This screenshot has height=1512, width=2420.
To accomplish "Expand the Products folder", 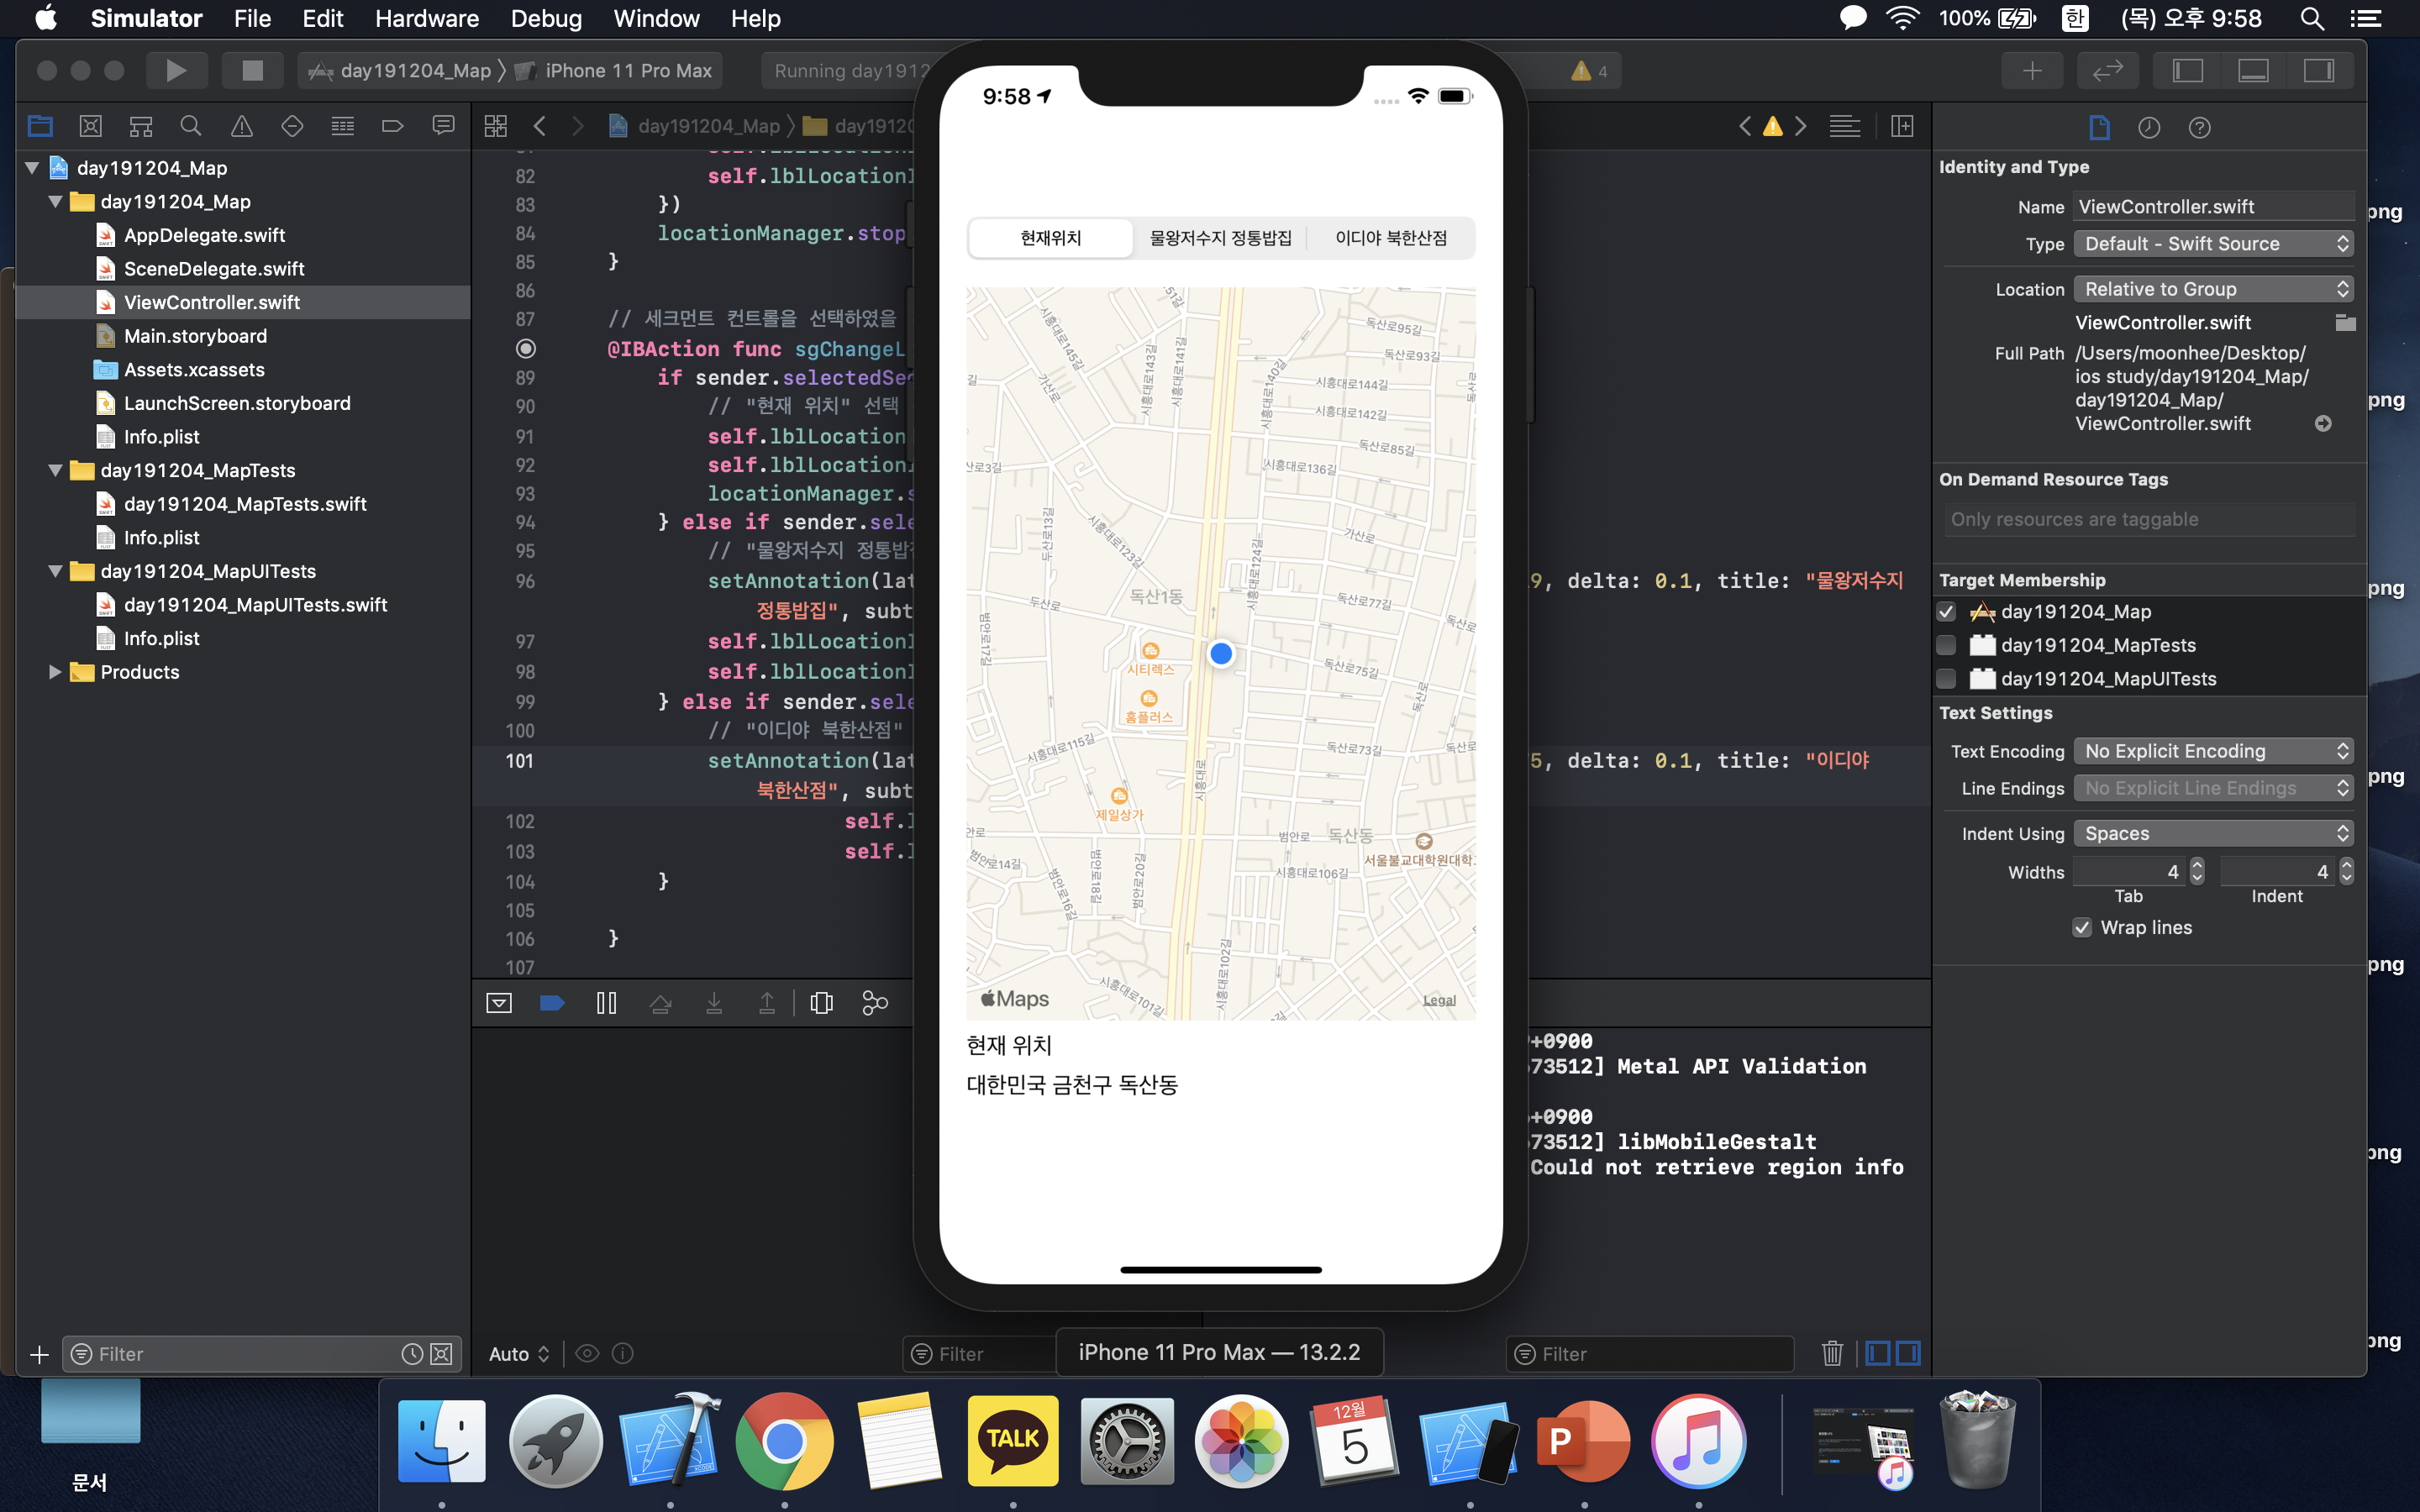I will (55, 672).
